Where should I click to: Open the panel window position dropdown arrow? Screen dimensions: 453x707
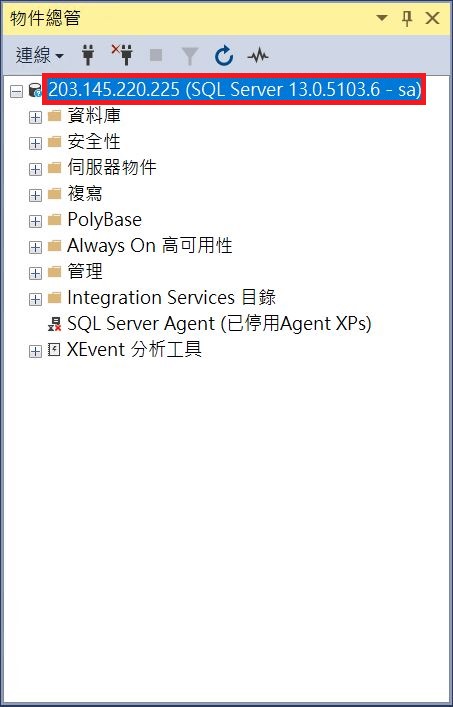[382, 18]
